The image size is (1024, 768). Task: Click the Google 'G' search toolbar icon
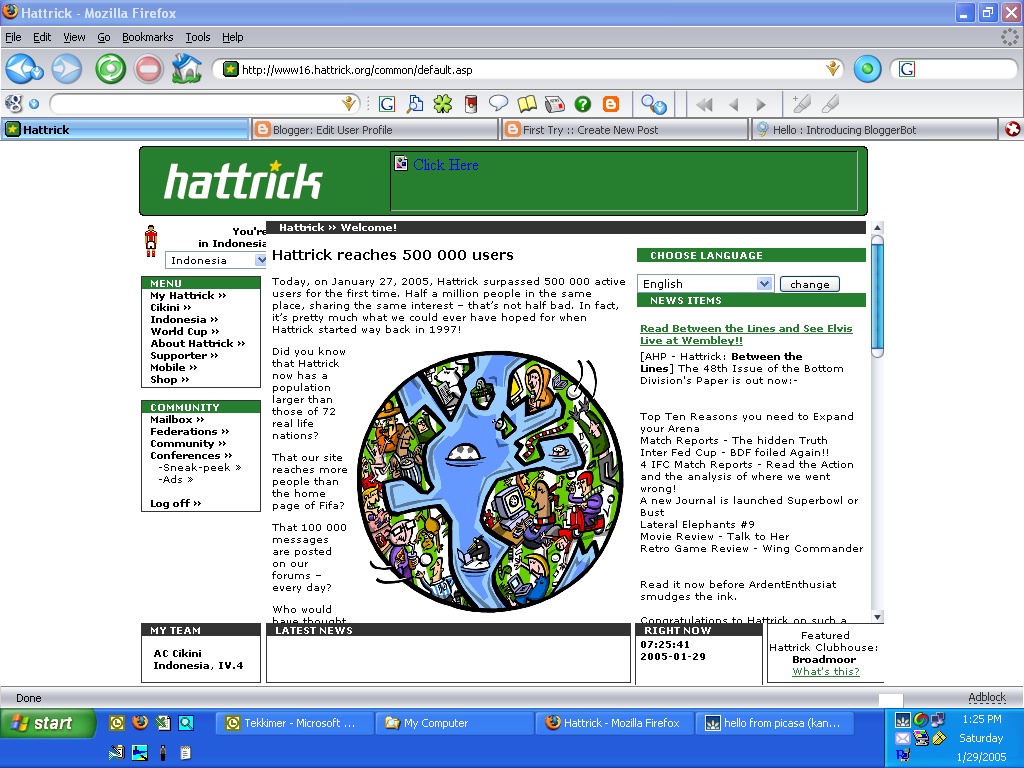click(x=387, y=104)
